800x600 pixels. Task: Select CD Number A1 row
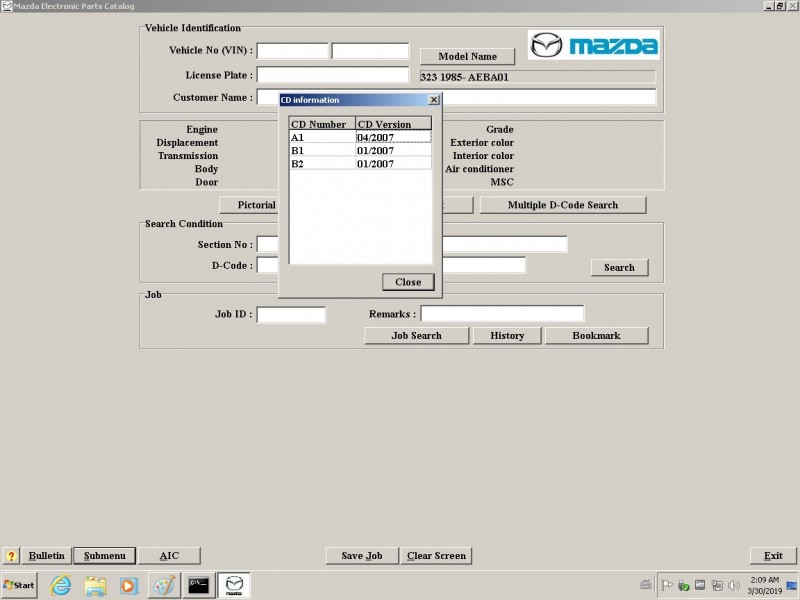tap(360, 137)
